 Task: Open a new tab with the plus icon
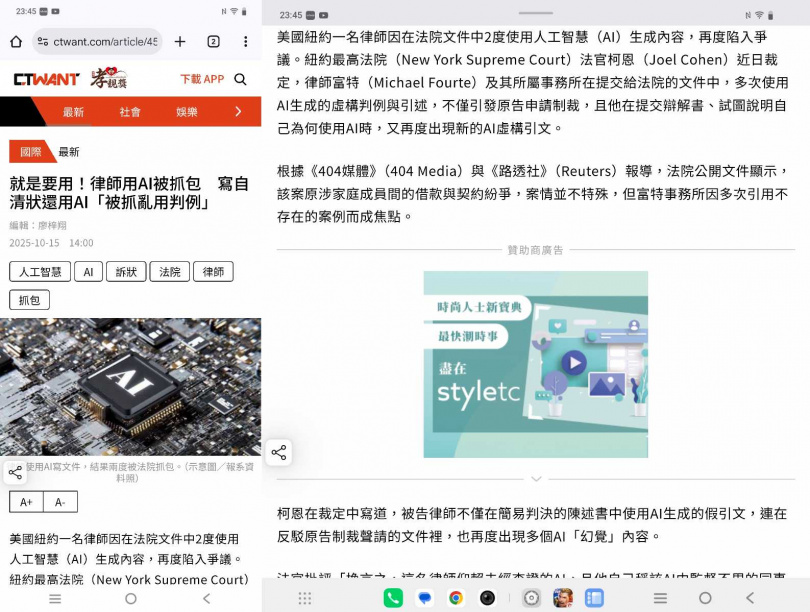[x=180, y=41]
